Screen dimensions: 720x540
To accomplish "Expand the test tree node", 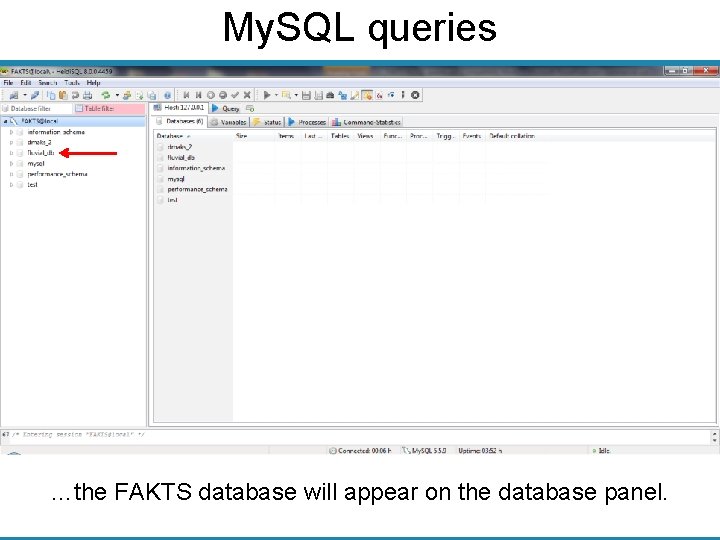I will click(x=11, y=185).
